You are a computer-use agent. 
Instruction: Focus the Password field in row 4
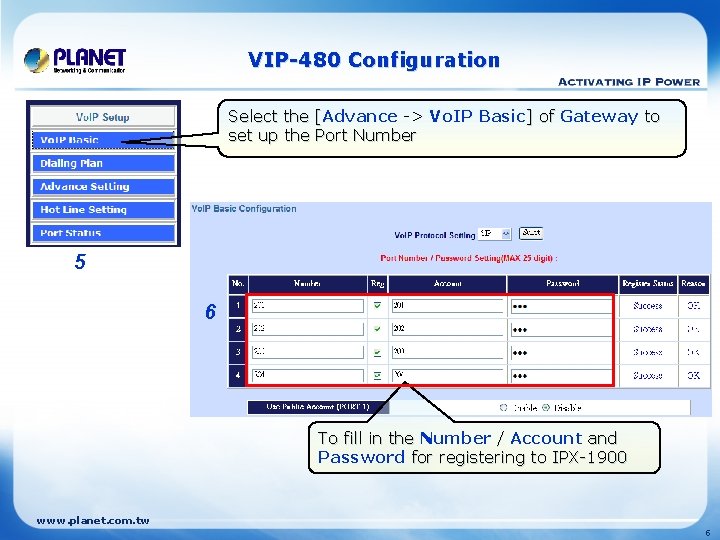(x=561, y=376)
